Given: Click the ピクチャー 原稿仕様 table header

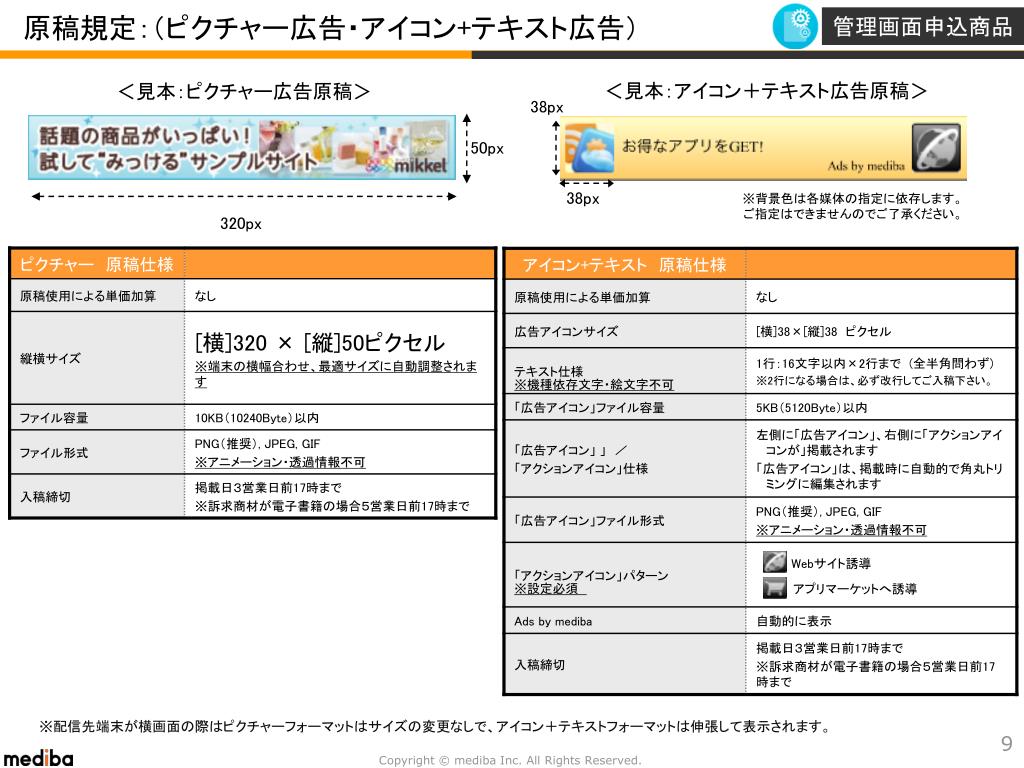Looking at the screenshot, I should [x=97, y=264].
